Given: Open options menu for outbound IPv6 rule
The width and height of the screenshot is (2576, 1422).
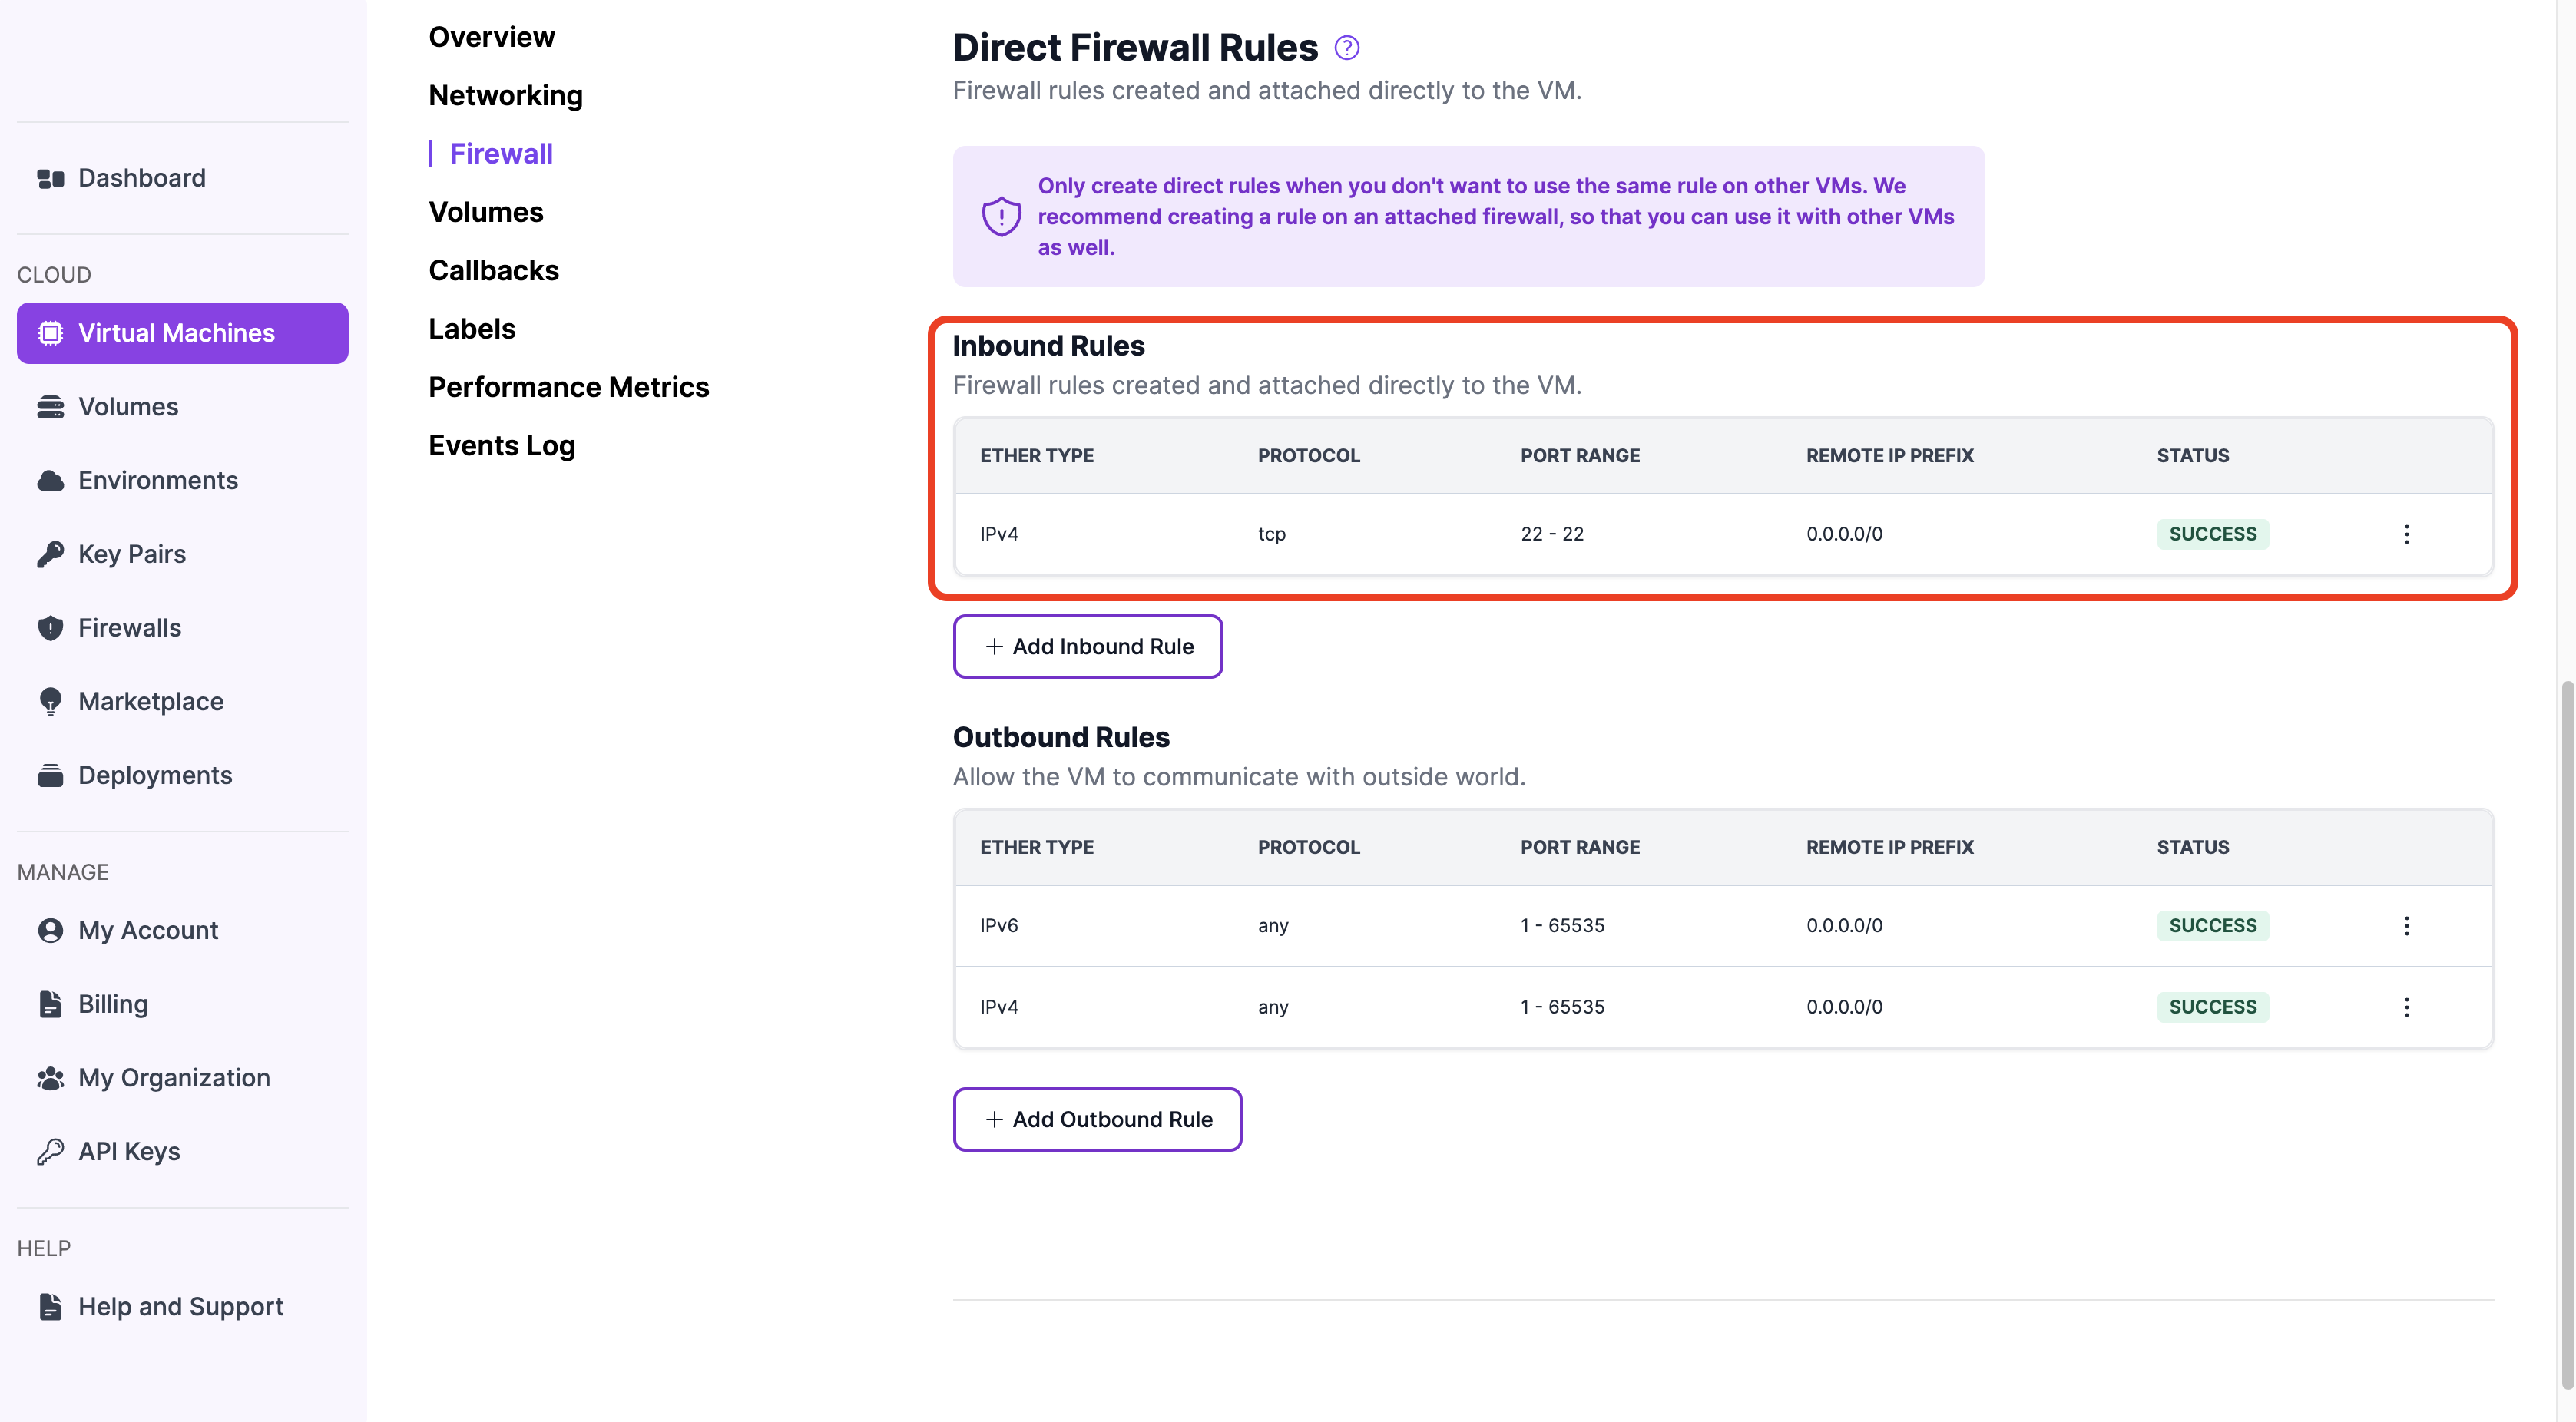Looking at the screenshot, I should (x=2406, y=926).
